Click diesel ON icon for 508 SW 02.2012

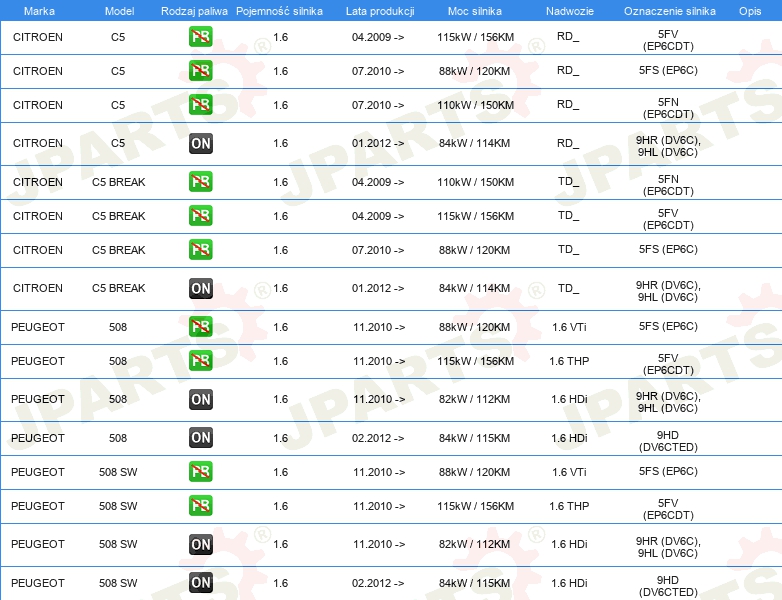pos(200,583)
